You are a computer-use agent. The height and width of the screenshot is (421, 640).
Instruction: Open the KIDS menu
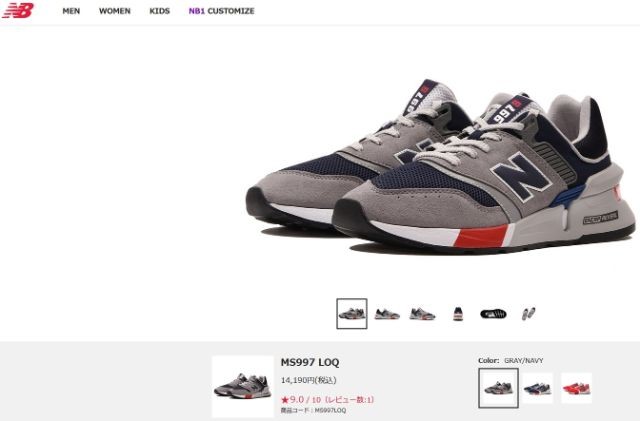(x=160, y=11)
